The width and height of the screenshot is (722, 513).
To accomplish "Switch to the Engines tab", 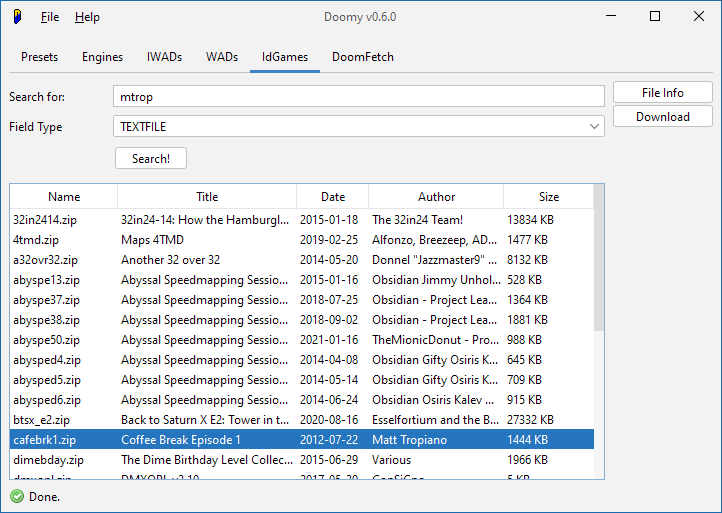I will point(102,57).
